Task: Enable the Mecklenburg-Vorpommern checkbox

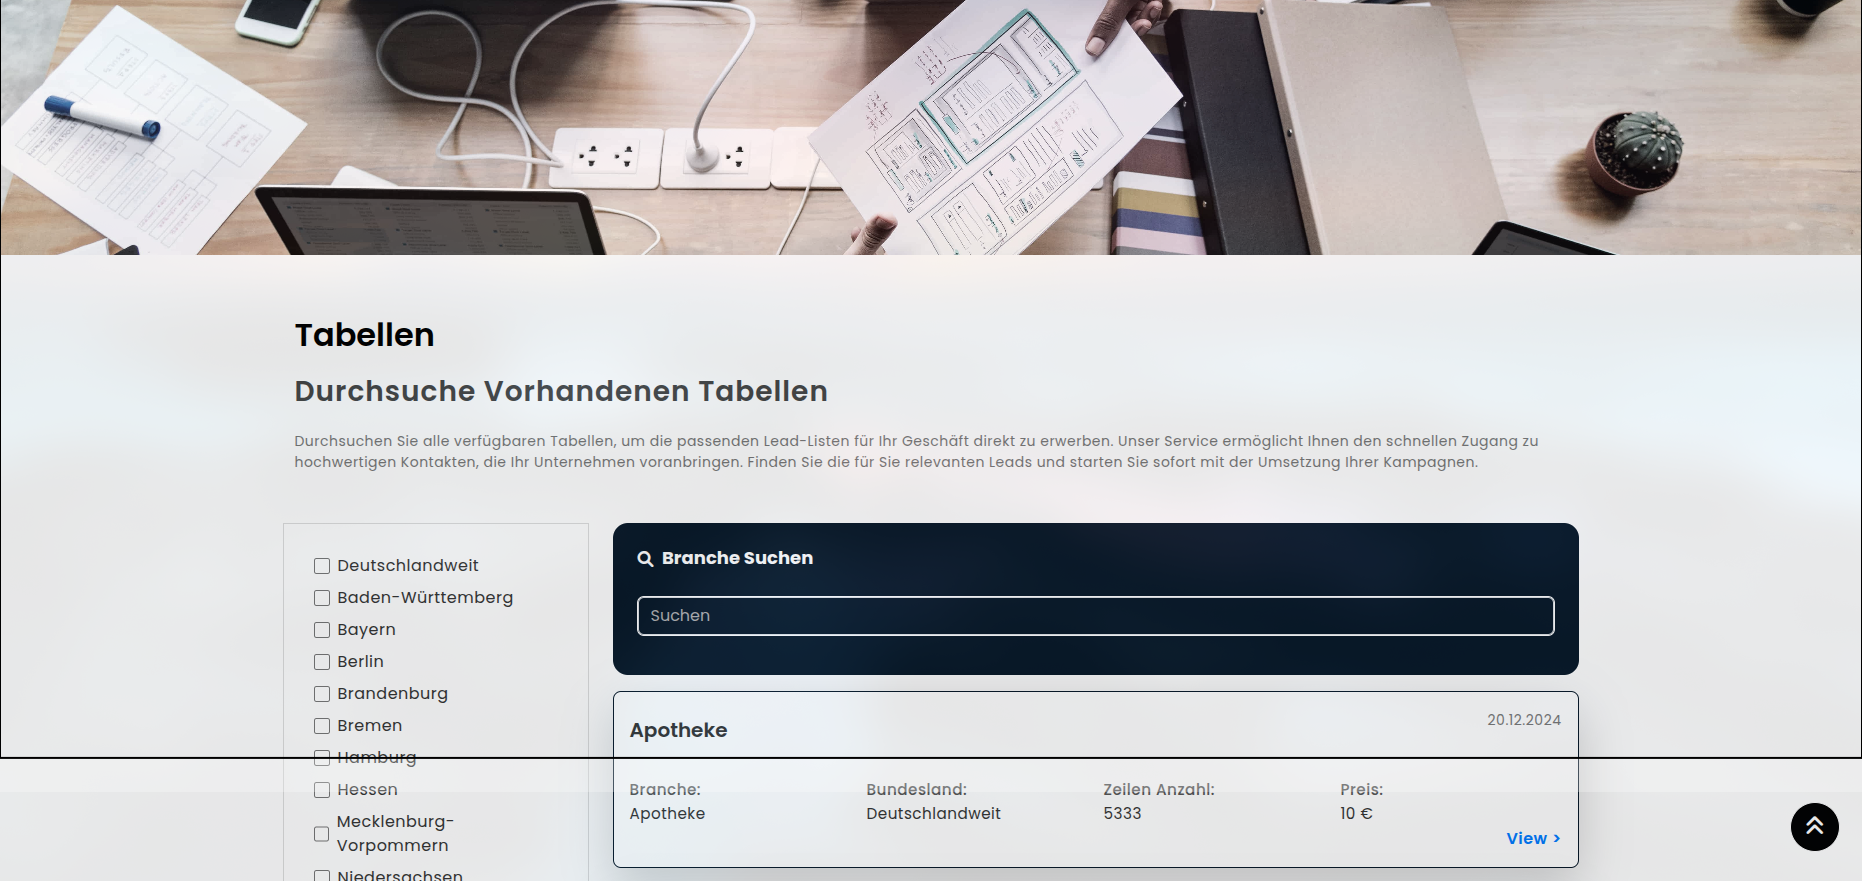Action: [321, 834]
